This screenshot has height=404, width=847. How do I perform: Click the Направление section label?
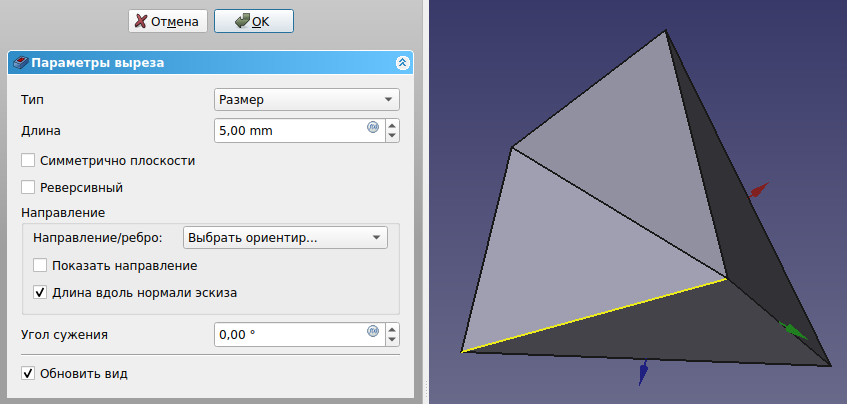(63, 212)
